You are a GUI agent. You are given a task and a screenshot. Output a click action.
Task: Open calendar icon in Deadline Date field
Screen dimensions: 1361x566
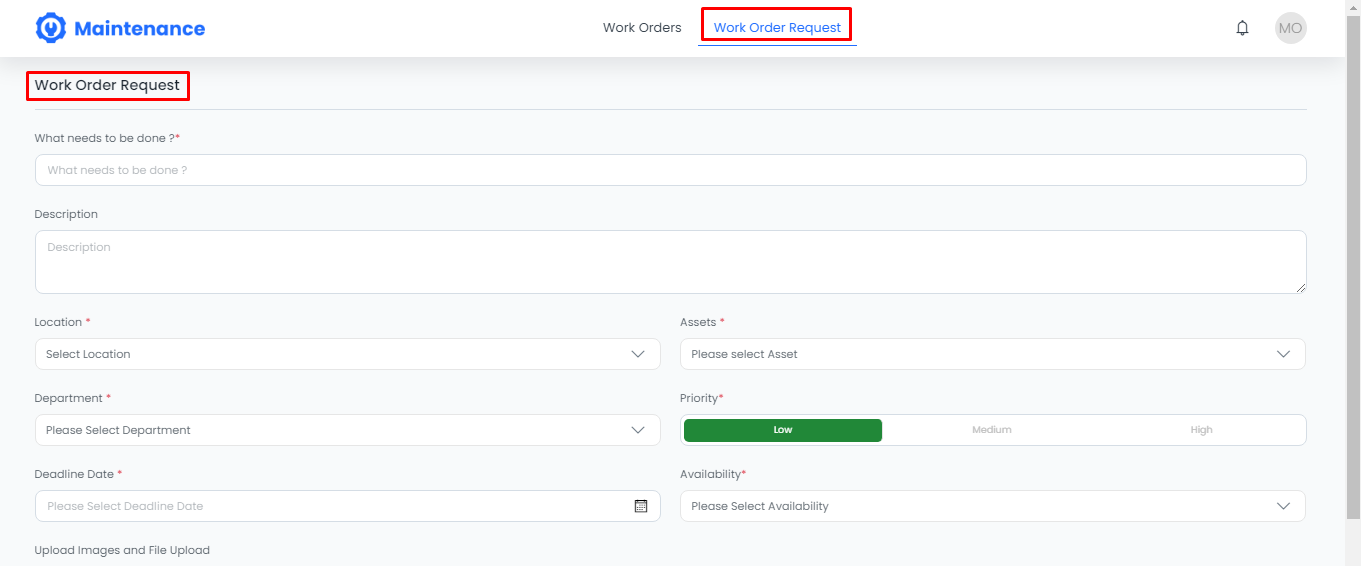coord(641,506)
